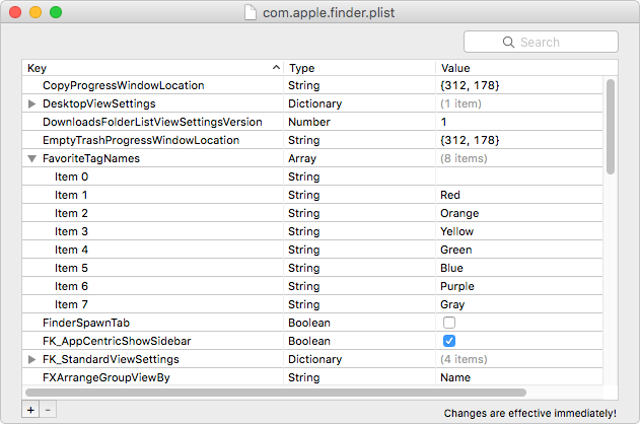Screen dimensions: 640x424
Task: Select the Item 0 row
Action: pos(312,177)
